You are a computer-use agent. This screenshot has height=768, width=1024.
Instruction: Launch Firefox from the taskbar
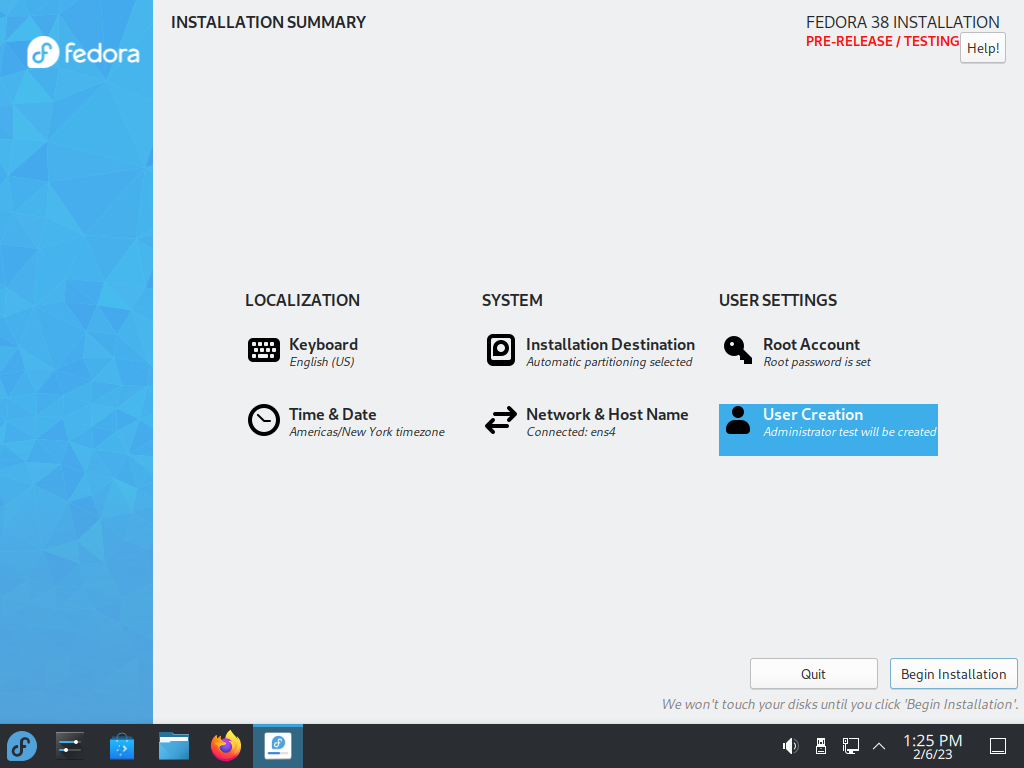[226, 746]
